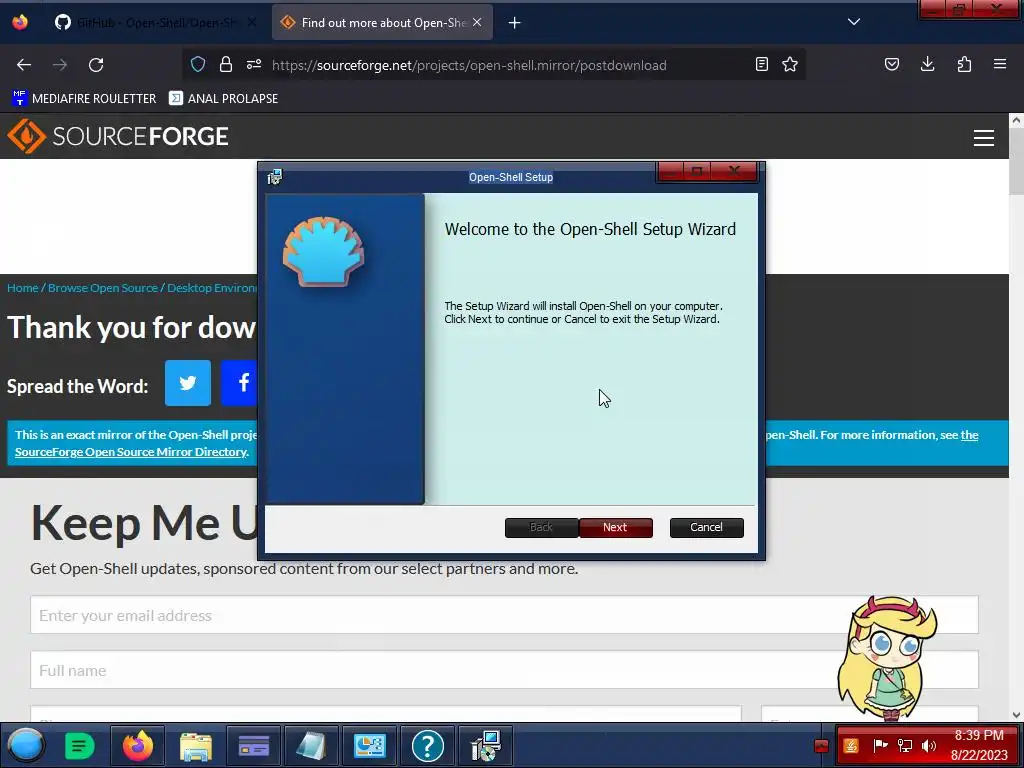Reload the SourceForge page
Screen dimensions: 1024x768
[x=96, y=65]
